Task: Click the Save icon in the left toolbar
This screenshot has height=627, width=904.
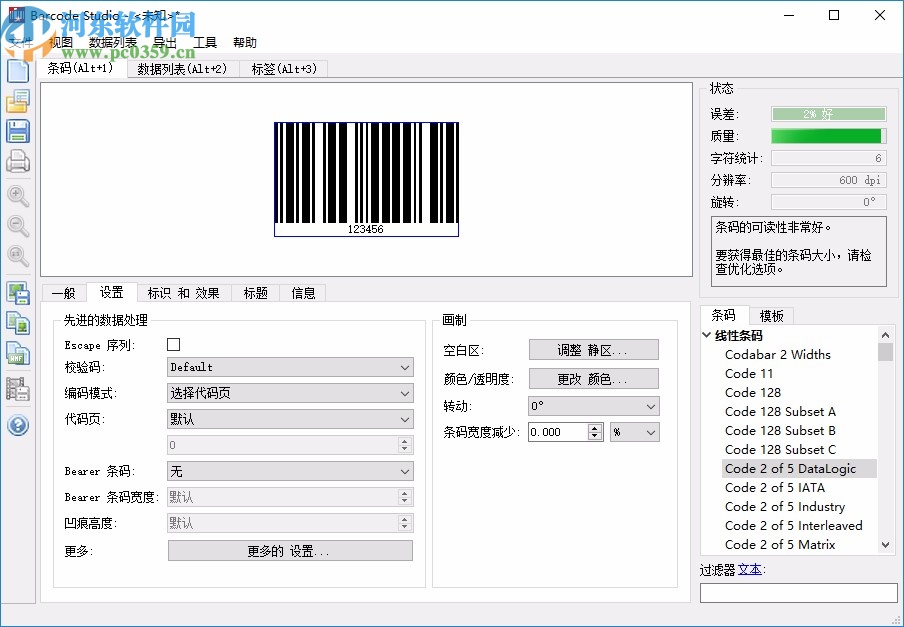Action: click(x=17, y=131)
